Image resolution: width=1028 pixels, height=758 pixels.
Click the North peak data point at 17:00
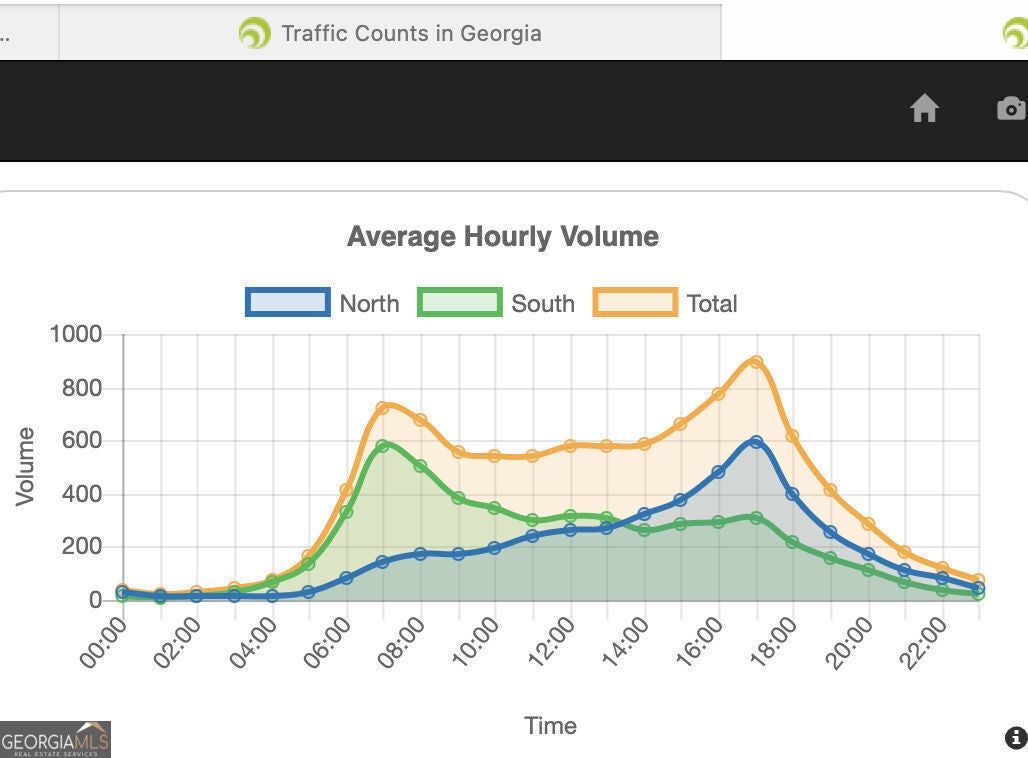(757, 442)
